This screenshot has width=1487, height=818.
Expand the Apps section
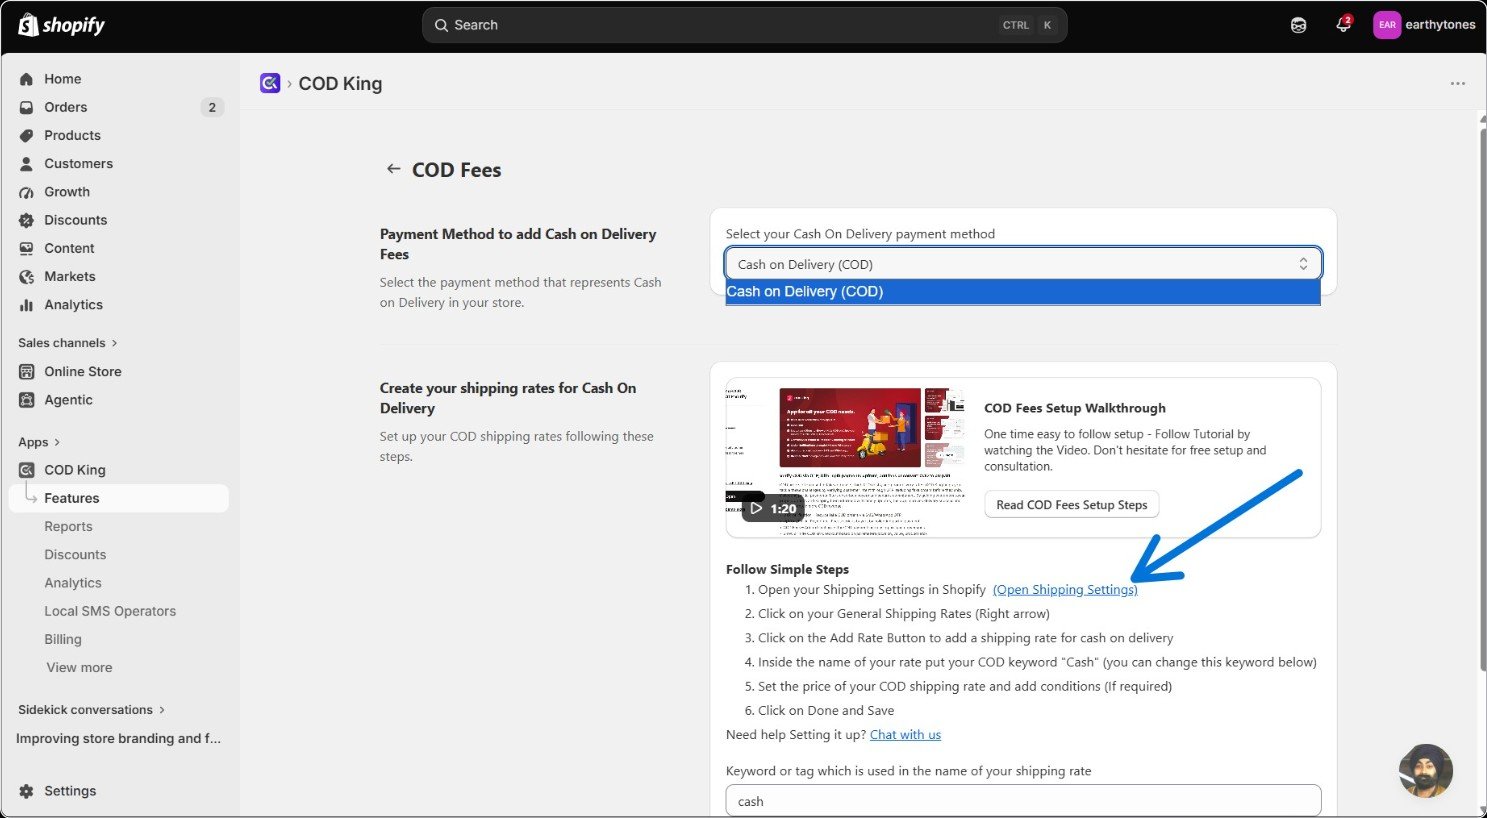[39, 442]
